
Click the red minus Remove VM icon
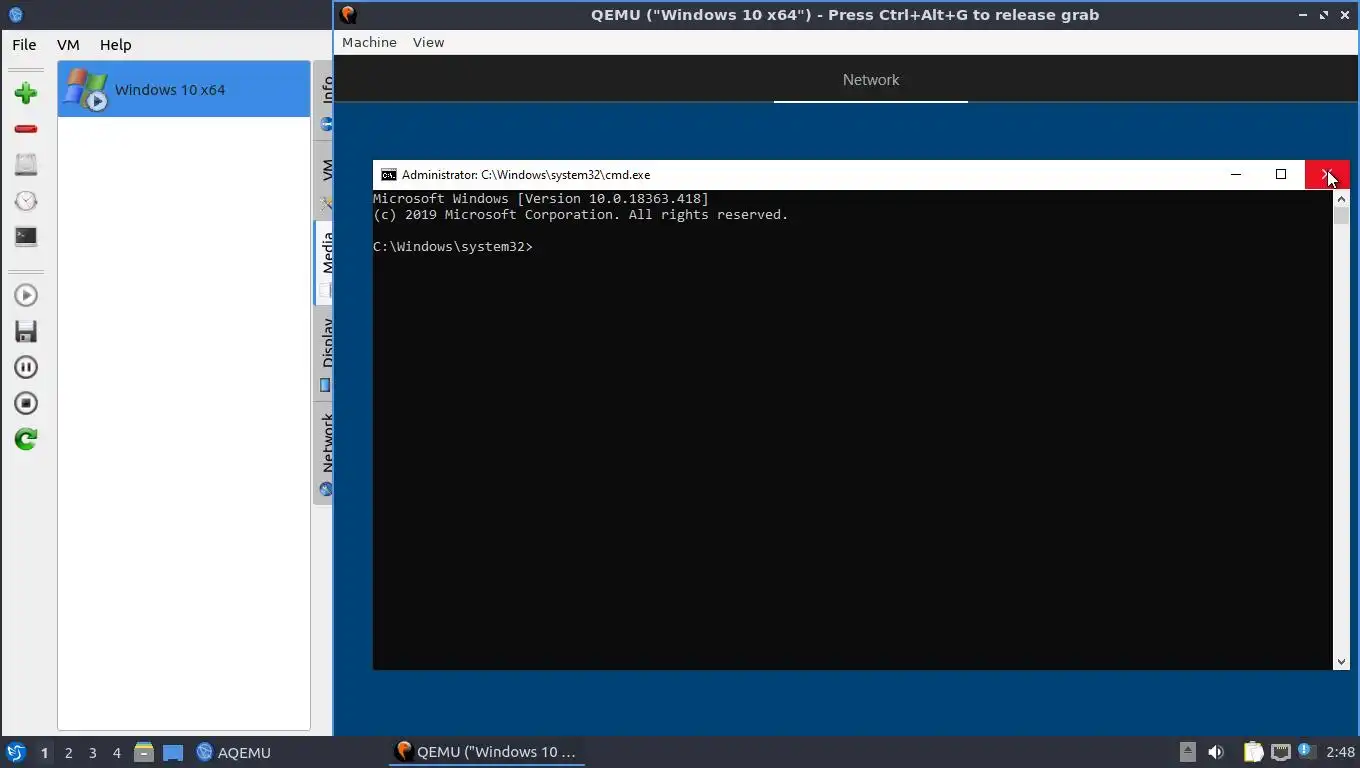point(26,129)
